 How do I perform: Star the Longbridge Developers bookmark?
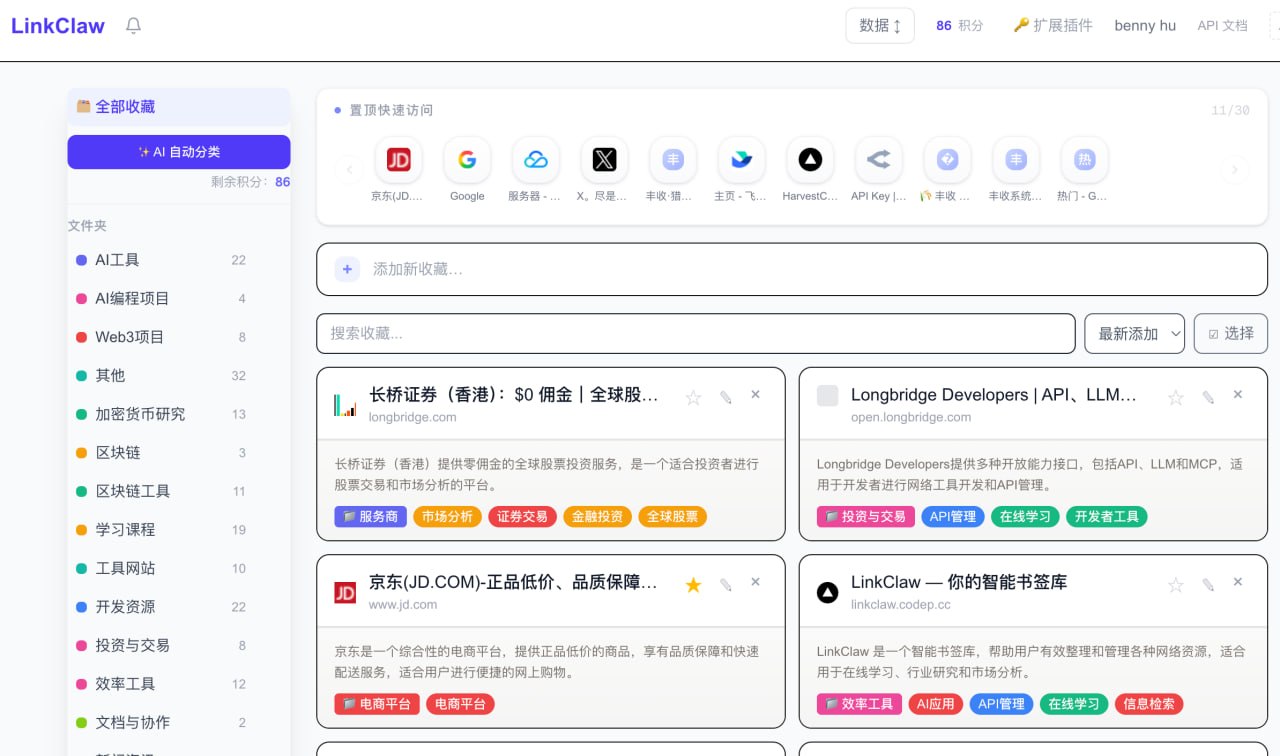click(1176, 398)
